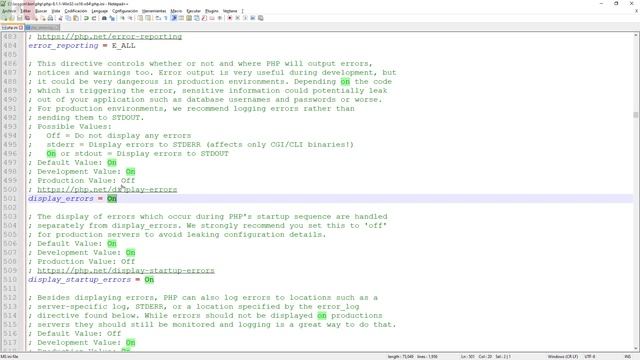Screen dimensions: 640x360
Task: Follow the php.net/display-errors link
Action: pyautogui.click(x=107, y=189)
